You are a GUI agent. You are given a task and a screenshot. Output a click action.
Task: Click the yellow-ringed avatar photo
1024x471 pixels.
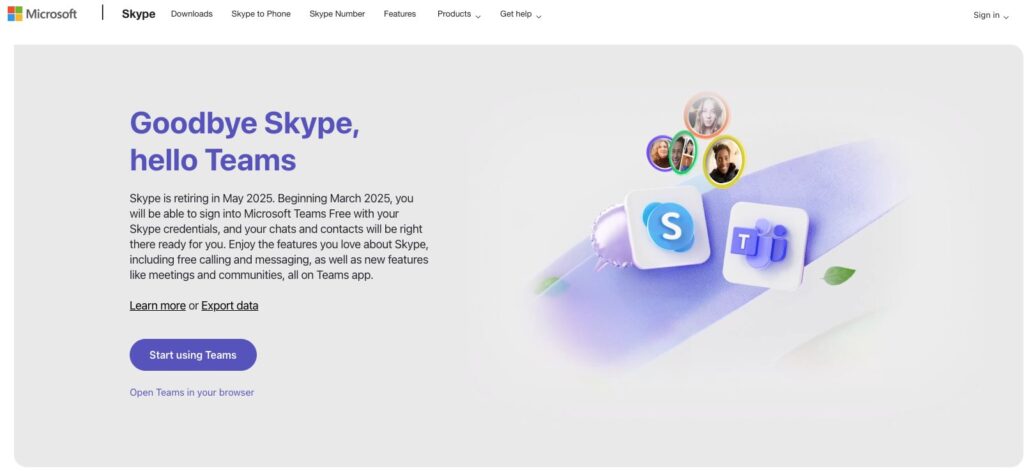tap(724, 161)
